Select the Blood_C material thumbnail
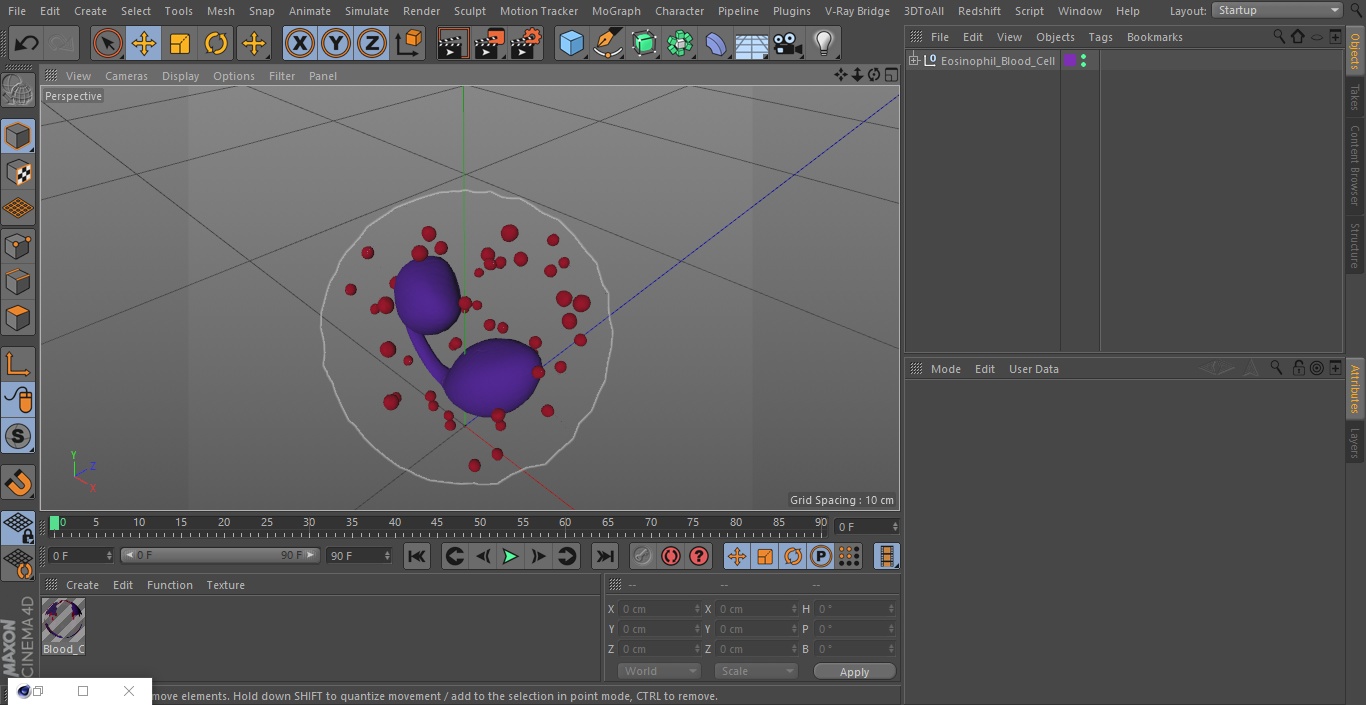The image size is (1366, 705). [63, 620]
